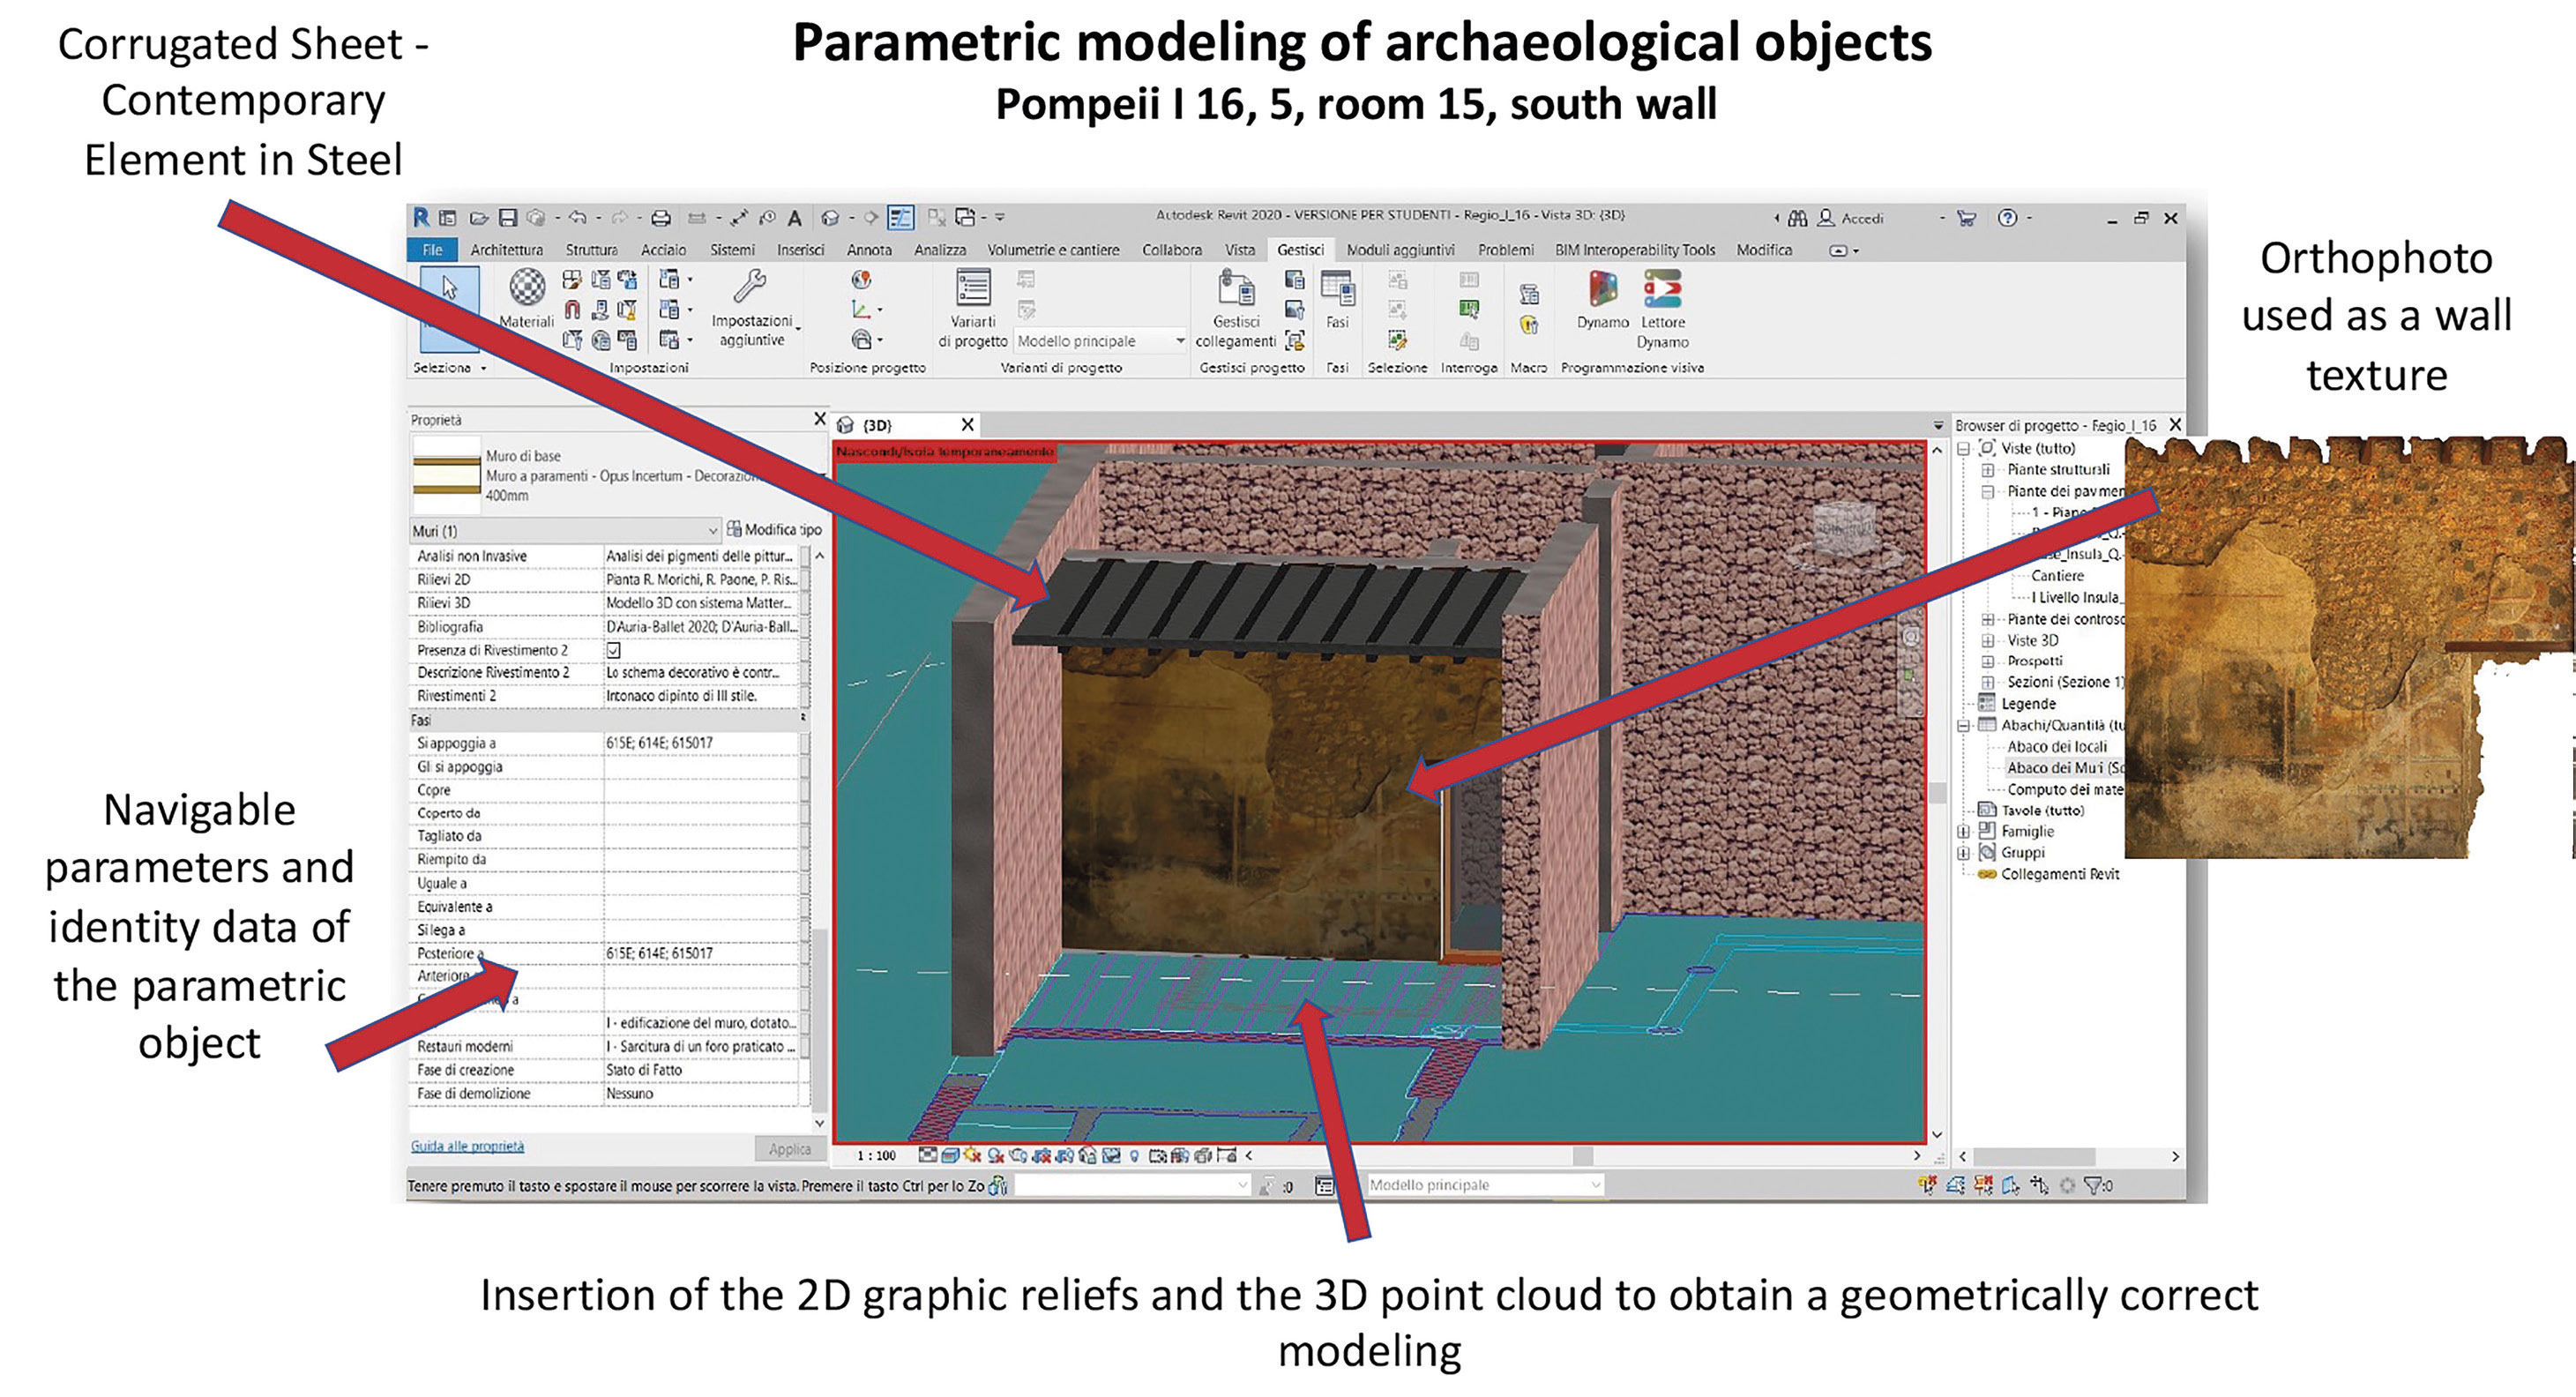Expand the Prospetti tree node
This screenshot has height=1397, width=2576.
pos(1988,661)
